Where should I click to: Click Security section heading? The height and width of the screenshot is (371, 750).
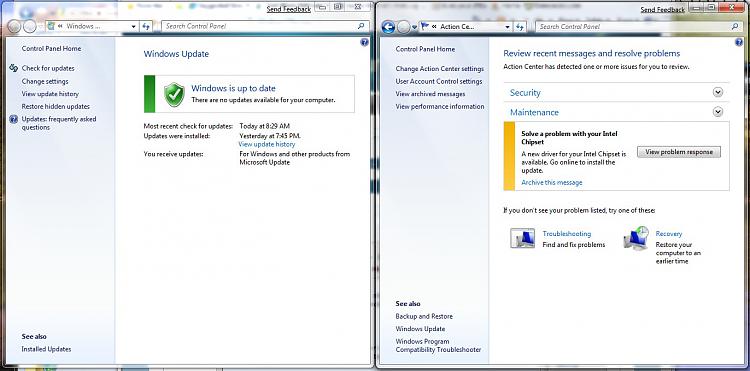[x=525, y=93]
